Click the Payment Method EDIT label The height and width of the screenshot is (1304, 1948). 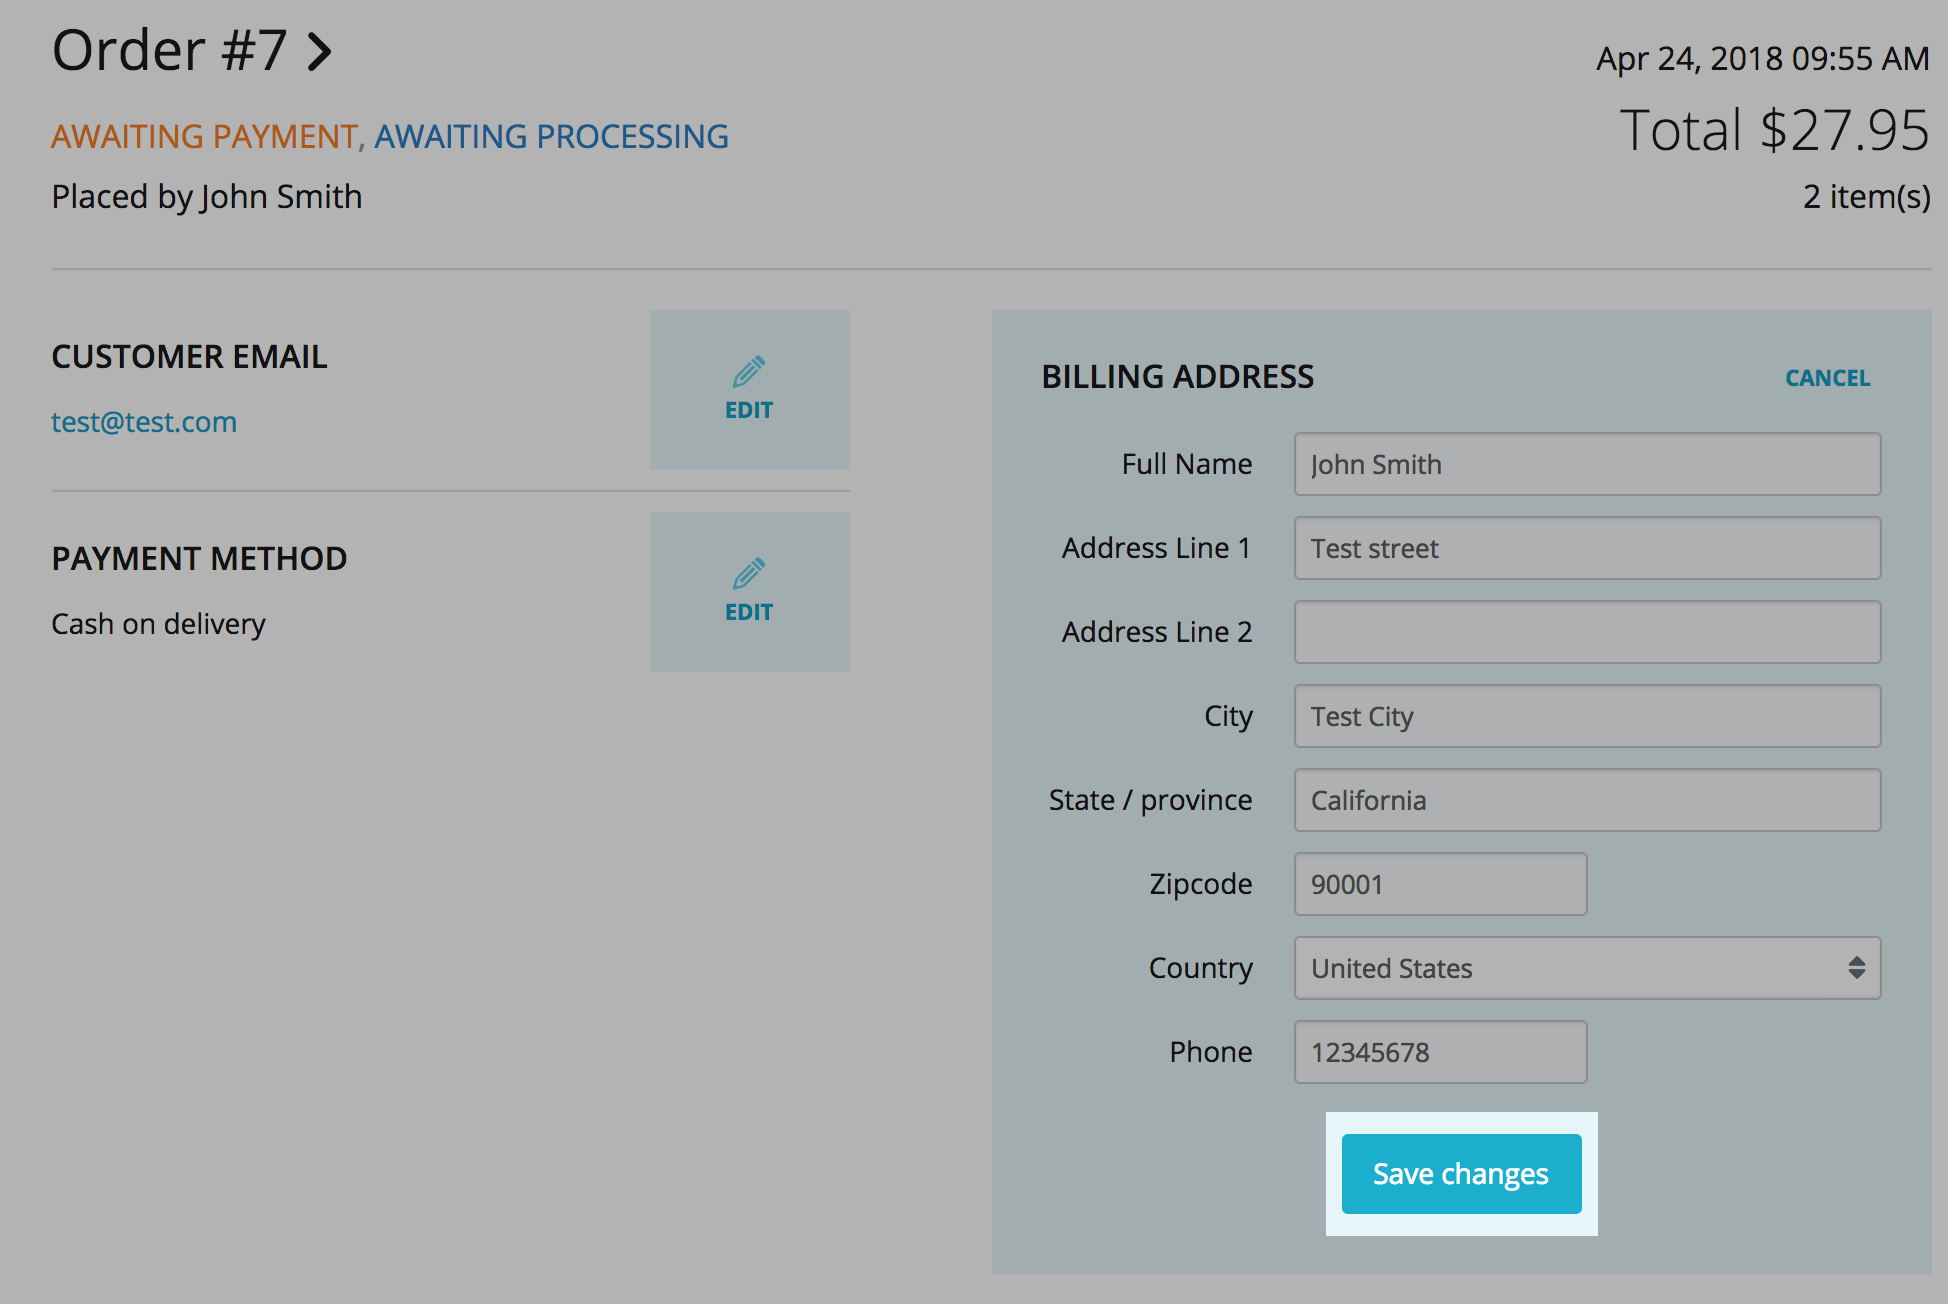click(x=749, y=612)
